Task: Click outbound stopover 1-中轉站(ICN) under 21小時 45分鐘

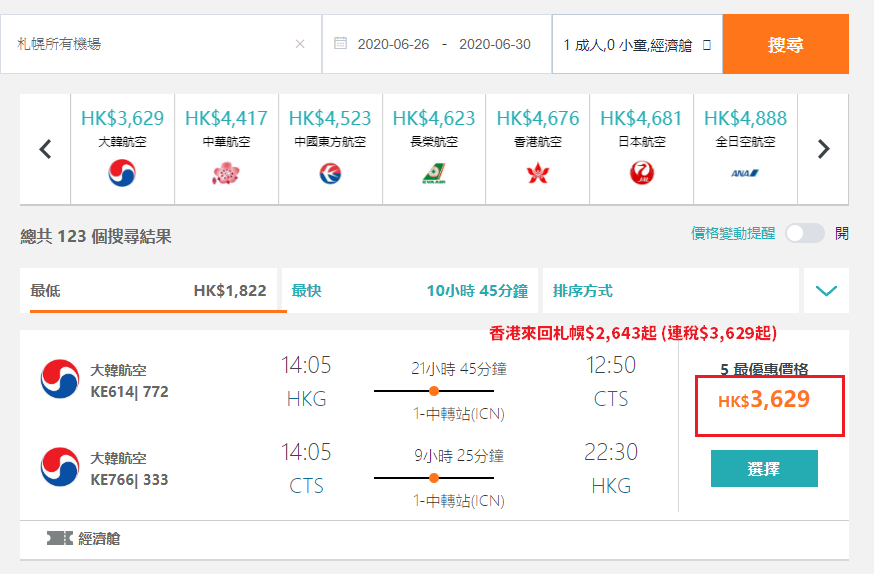Action: (x=459, y=414)
